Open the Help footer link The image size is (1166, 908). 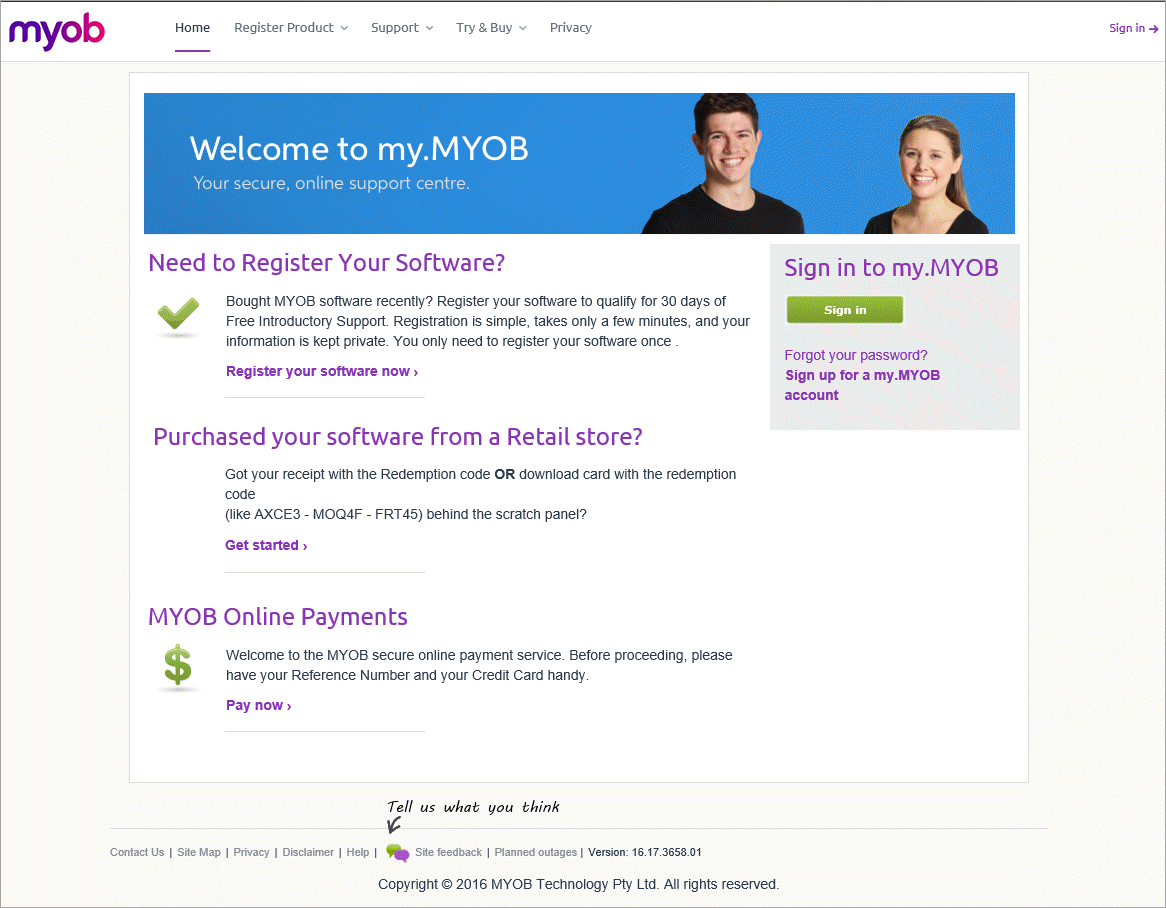tap(358, 852)
